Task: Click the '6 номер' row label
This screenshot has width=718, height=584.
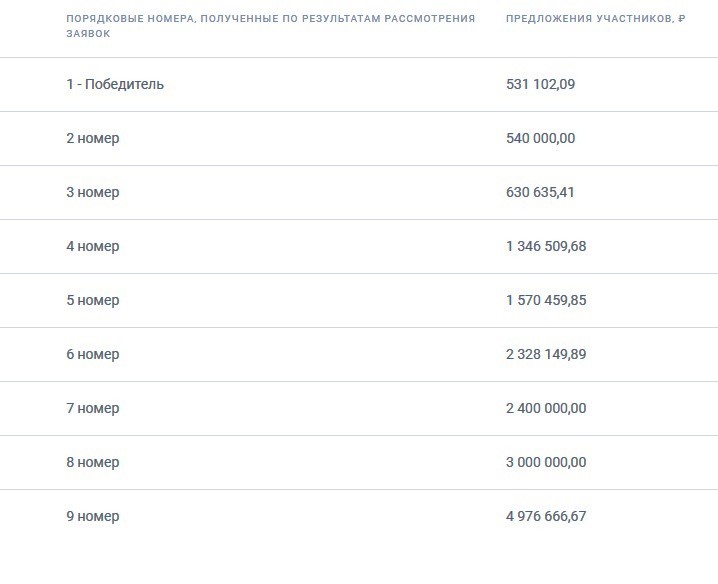Action: (x=93, y=355)
